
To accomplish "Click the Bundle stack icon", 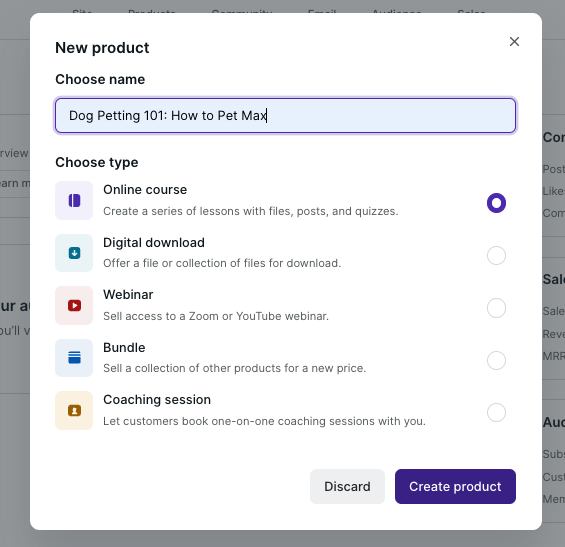I will click(74, 358).
